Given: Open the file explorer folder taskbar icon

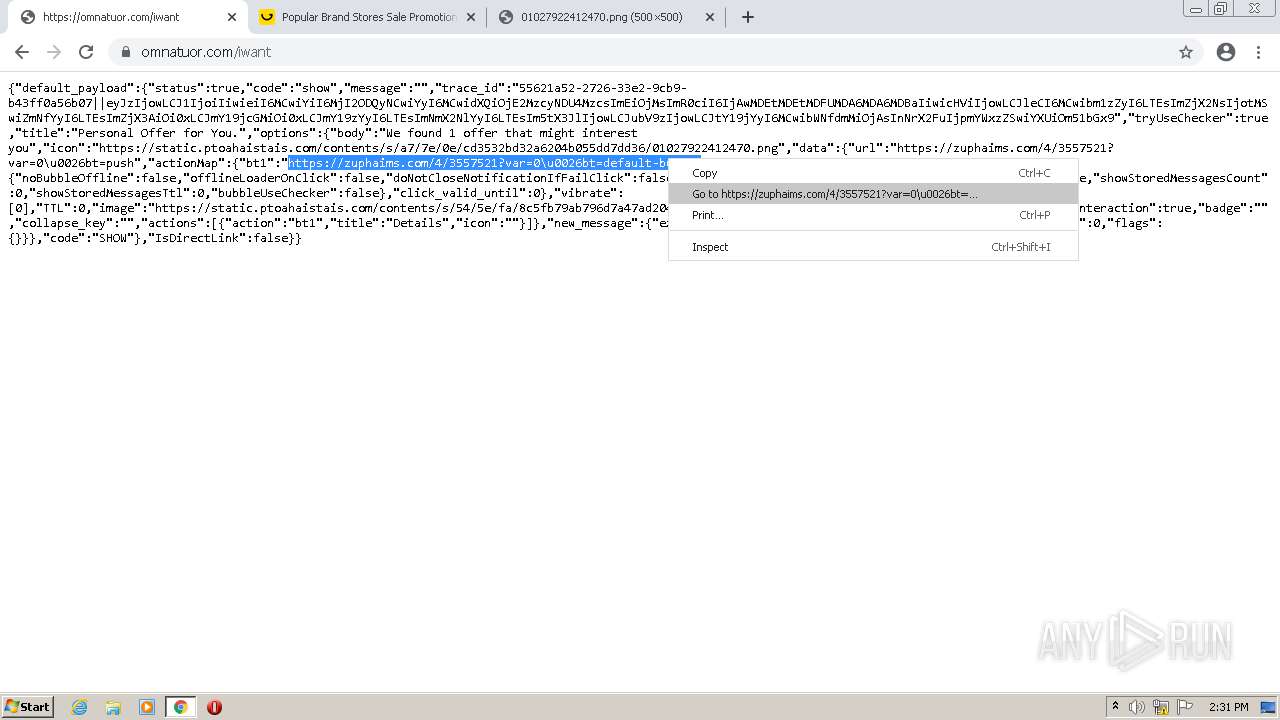Looking at the screenshot, I should coord(113,707).
